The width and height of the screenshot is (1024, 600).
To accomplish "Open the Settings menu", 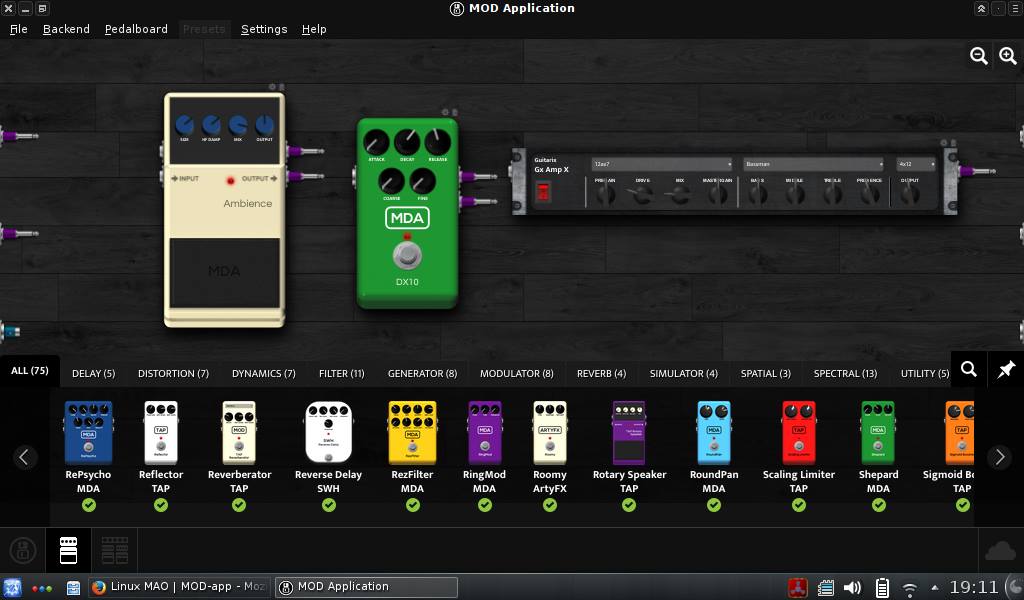I will point(264,29).
